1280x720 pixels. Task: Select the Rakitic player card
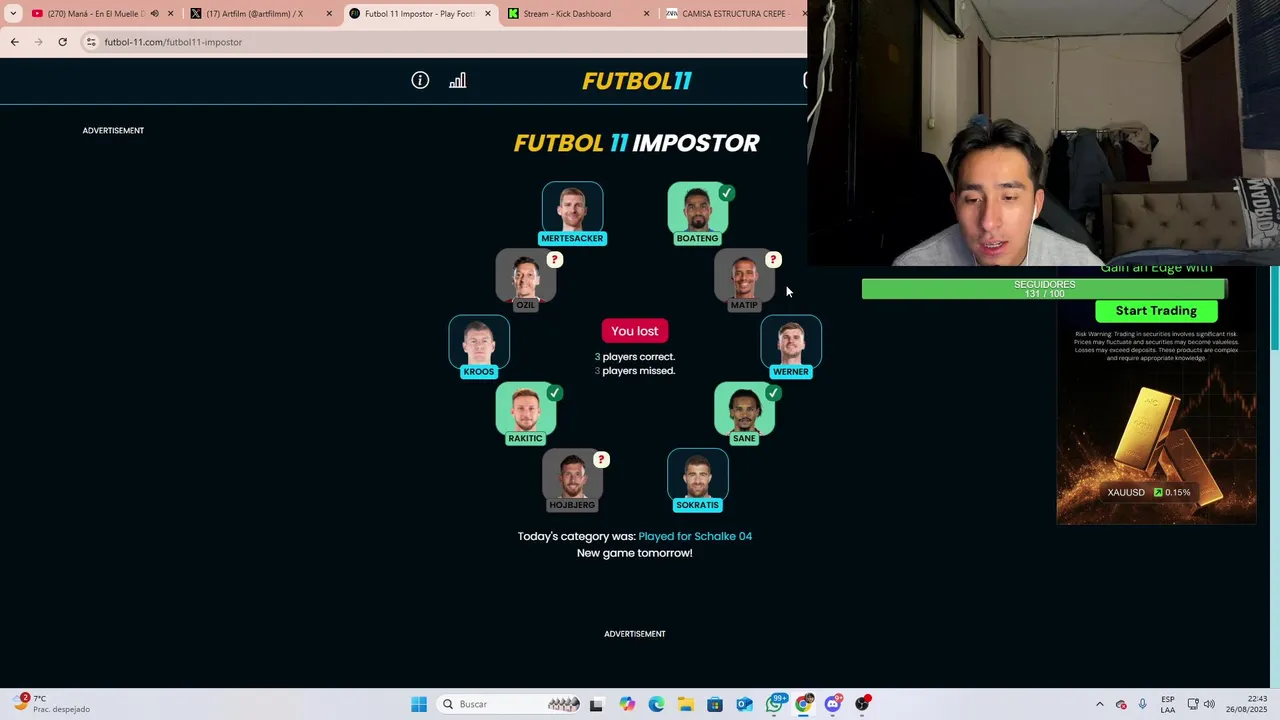tap(526, 413)
